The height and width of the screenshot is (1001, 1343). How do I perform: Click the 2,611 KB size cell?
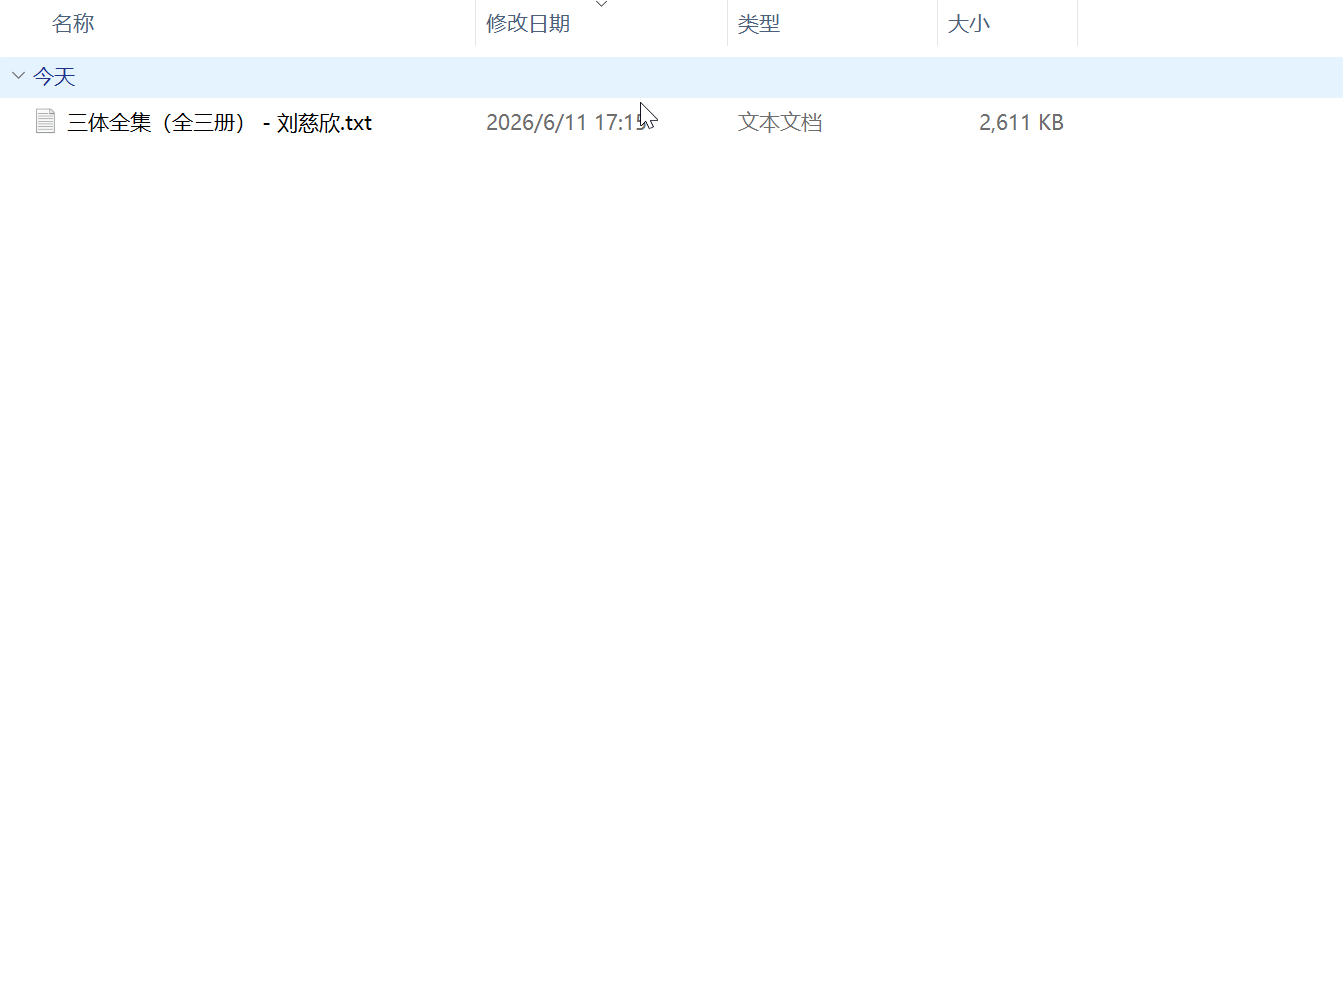pyautogui.click(x=1021, y=123)
